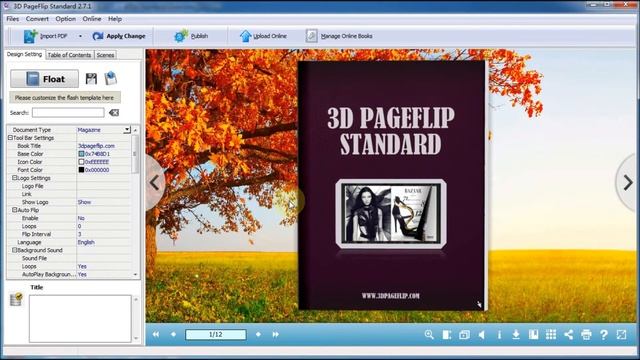Screen dimensions: 640x360
Task: Click AutoPlay Background value 'Yes'
Action: coord(82,274)
